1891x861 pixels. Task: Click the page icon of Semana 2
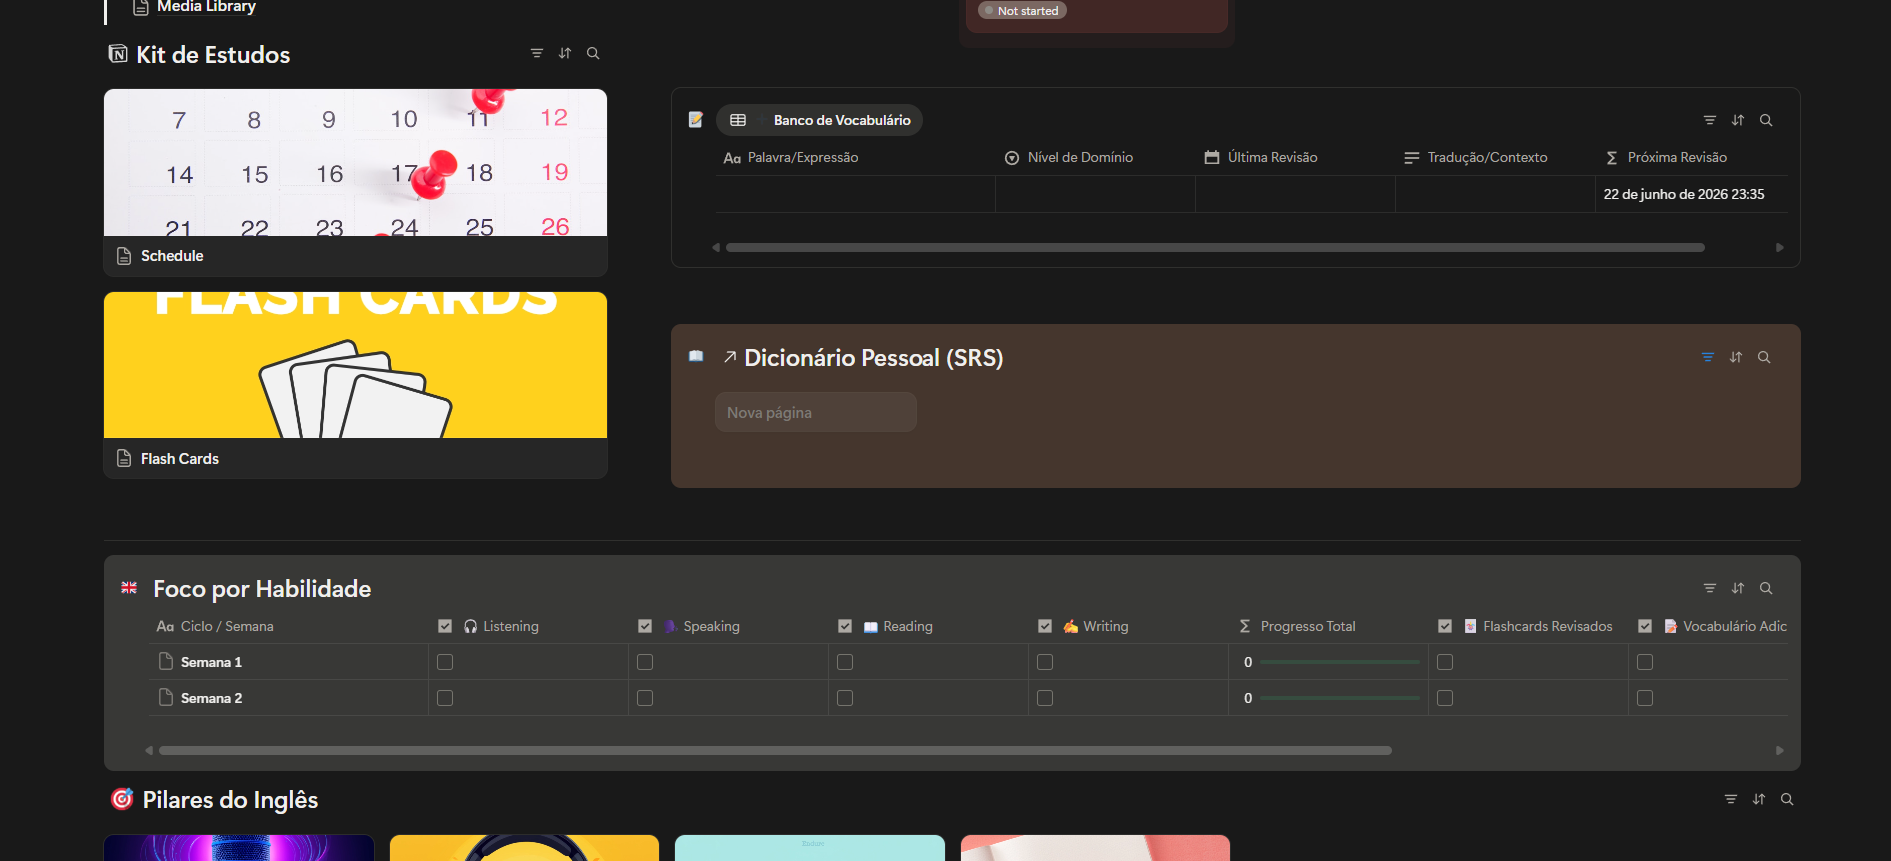[x=166, y=697]
